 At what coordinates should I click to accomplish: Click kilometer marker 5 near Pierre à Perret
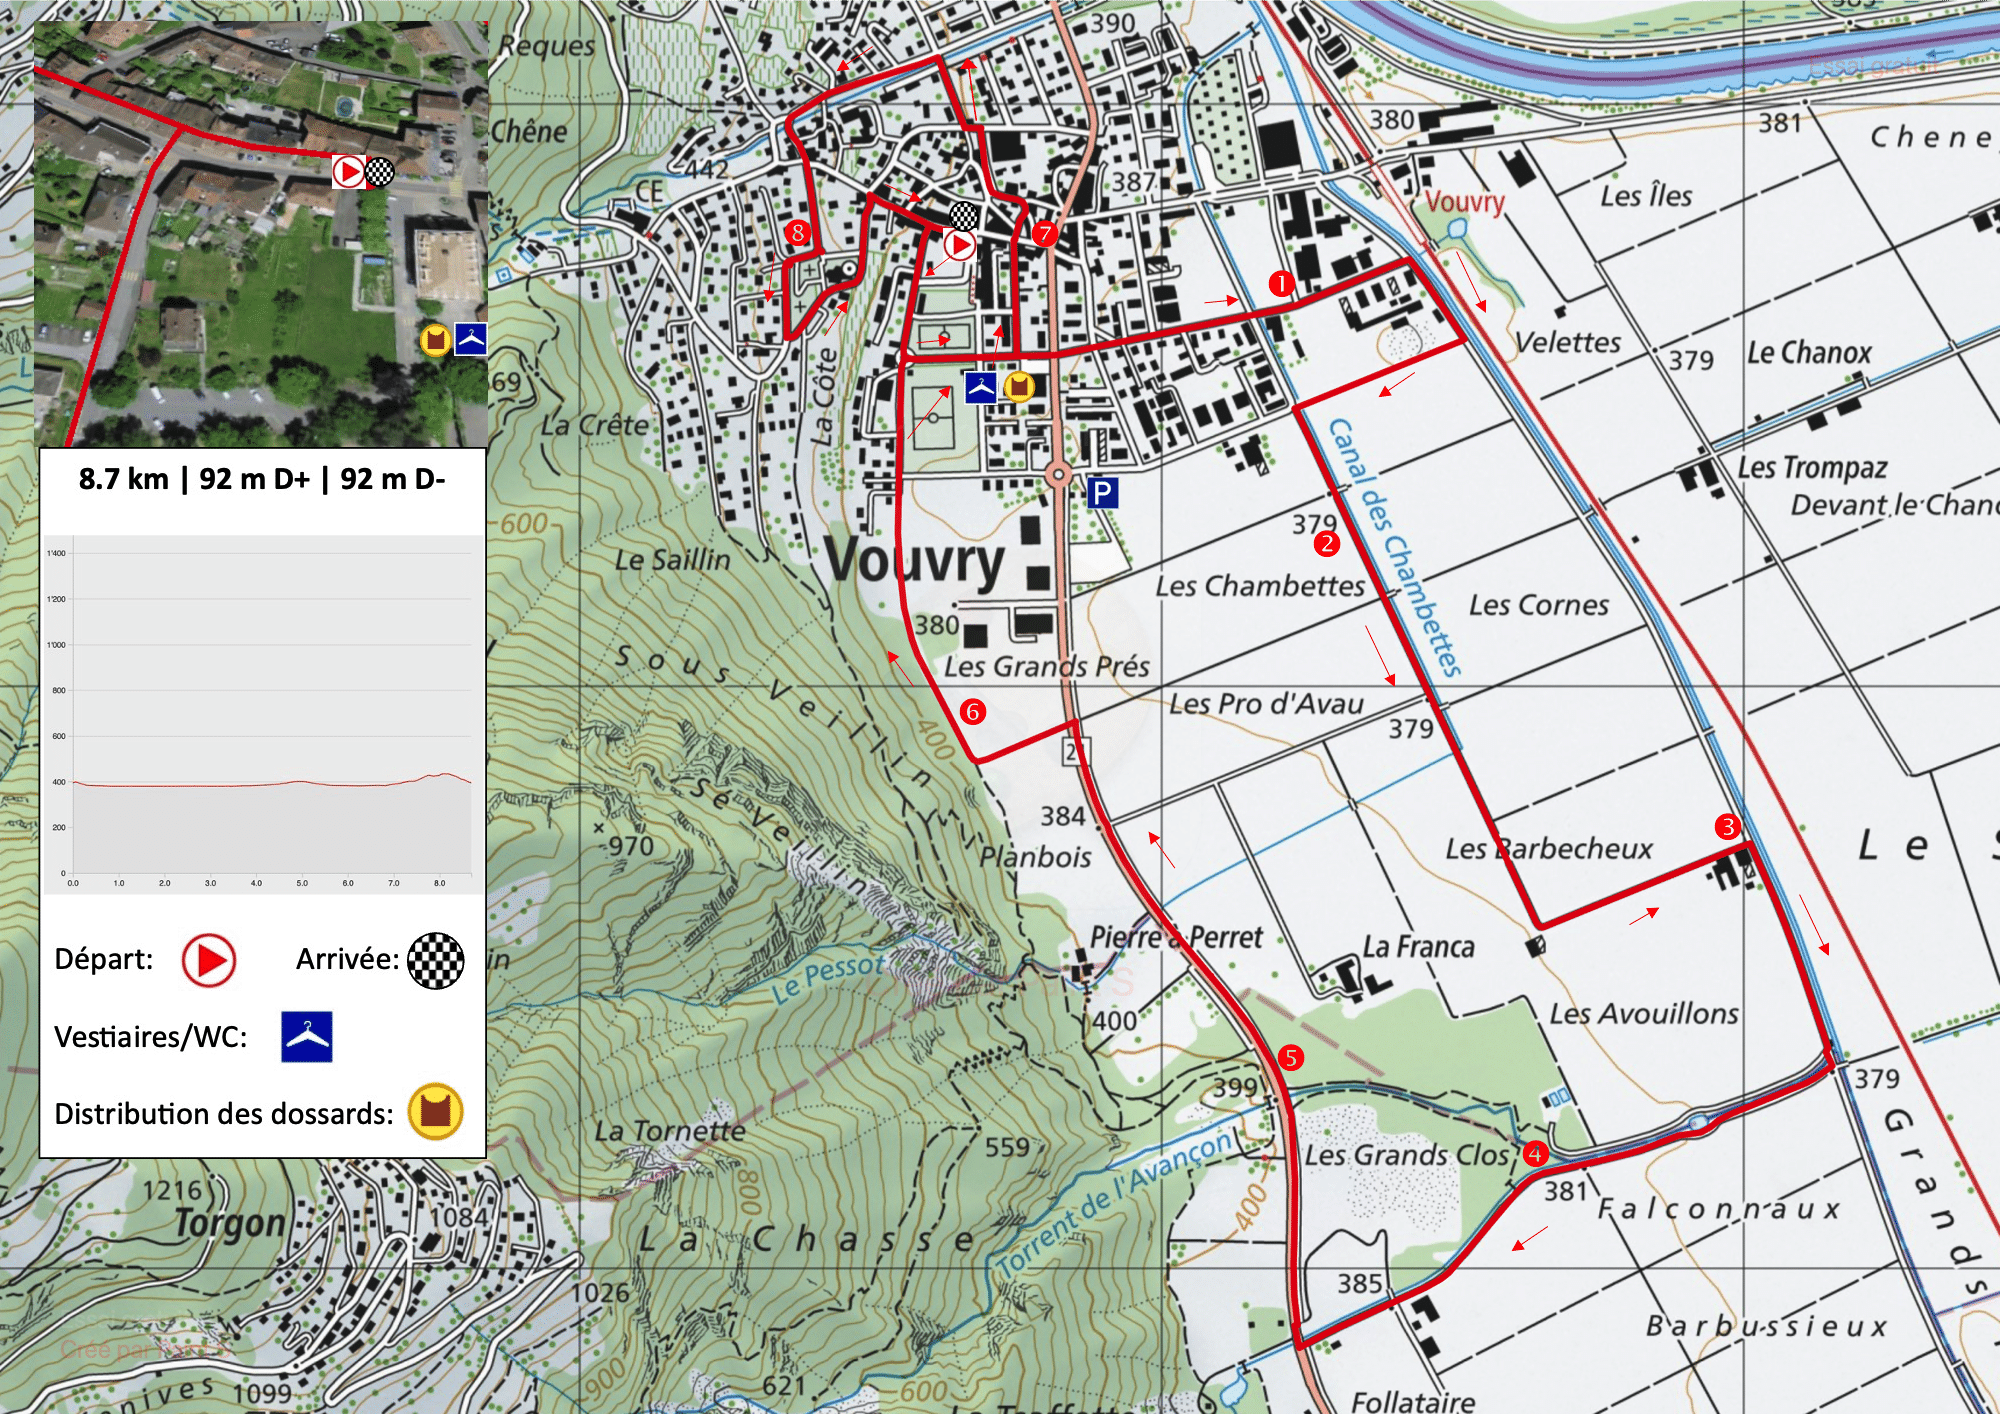coord(1291,1057)
